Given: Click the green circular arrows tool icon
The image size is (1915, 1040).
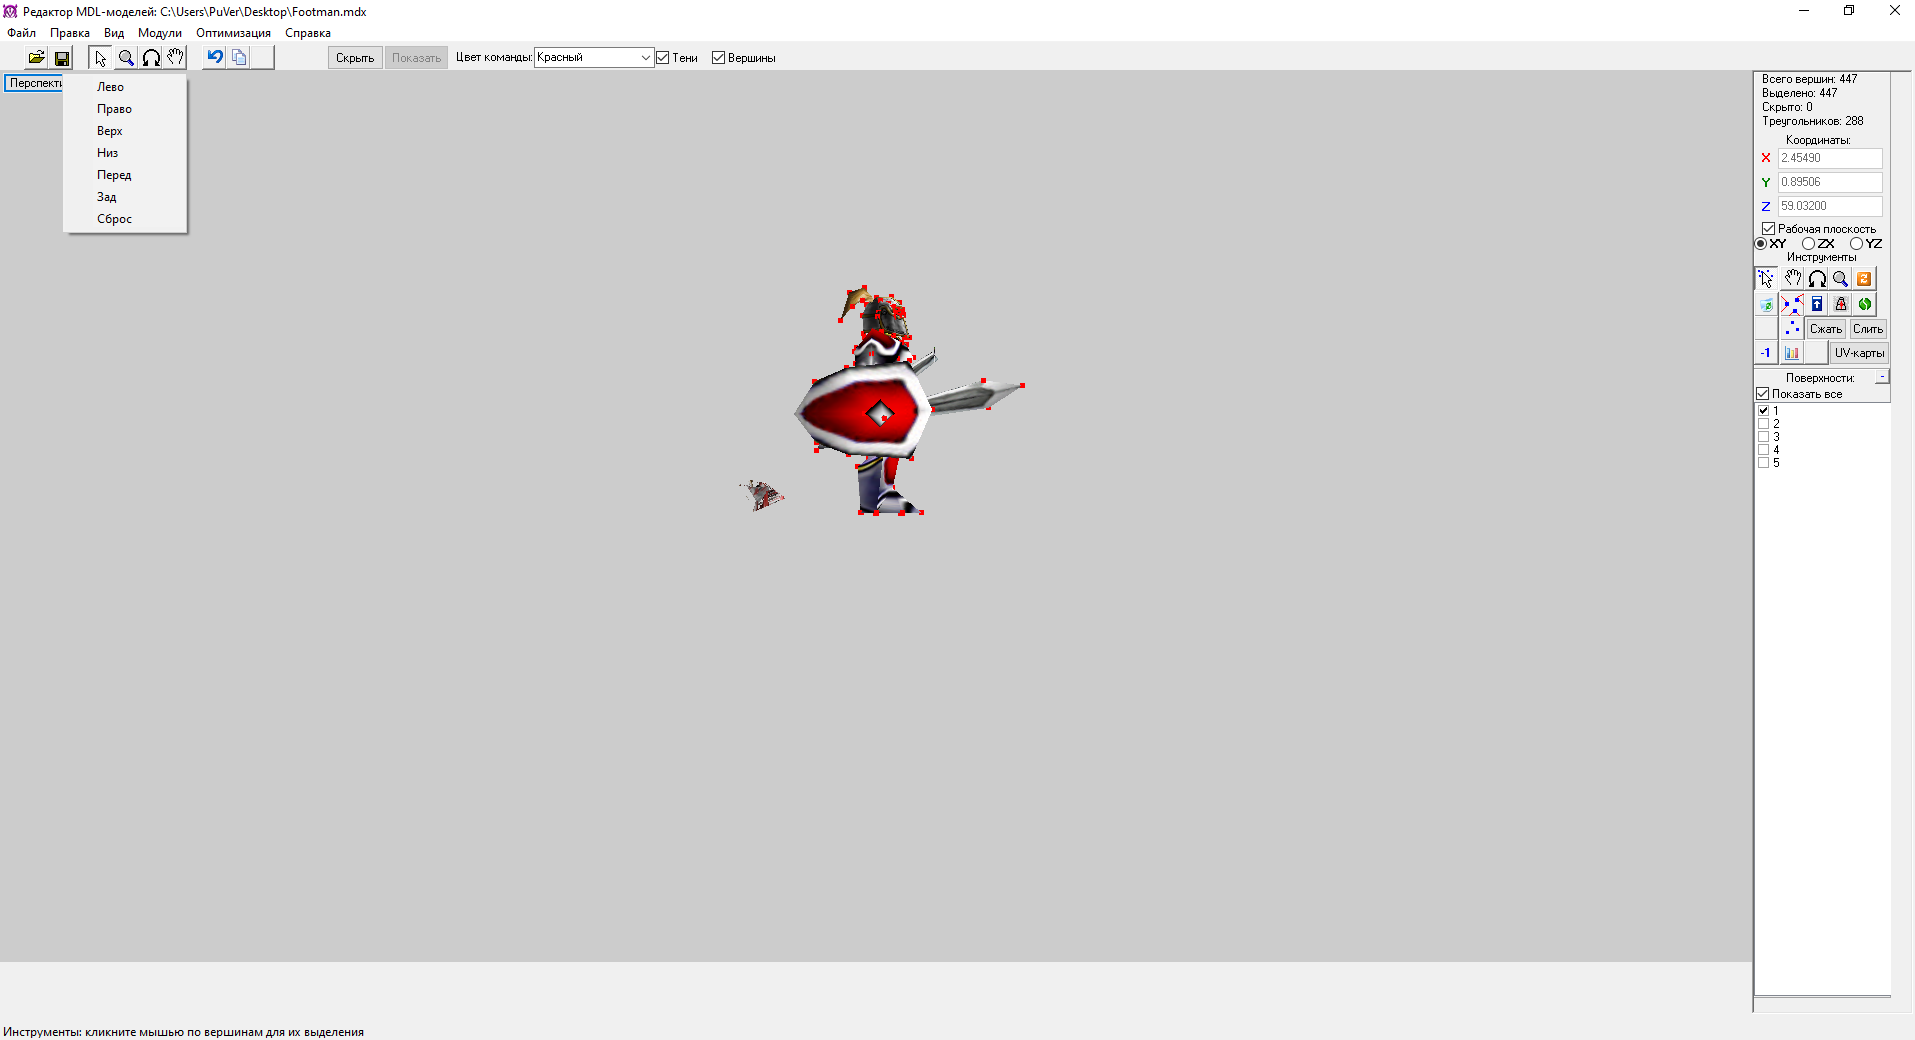Looking at the screenshot, I should [x=1865, y=304].
